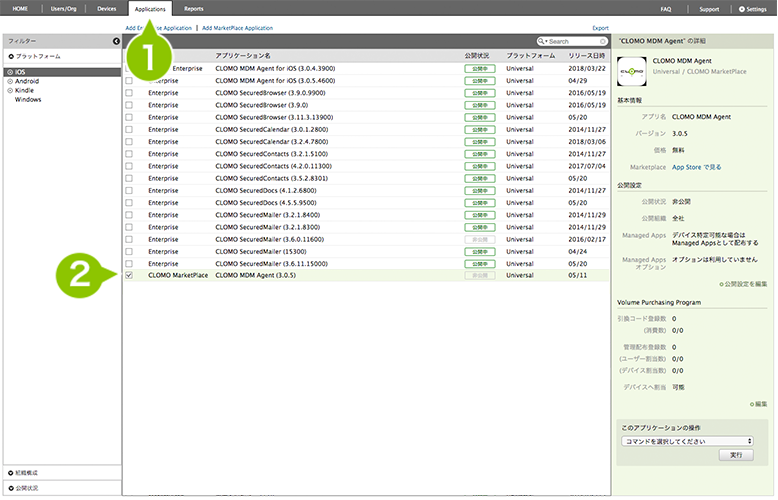
Task: Click the CLOMO MDM Agent app logo
Action: point(632,71)
